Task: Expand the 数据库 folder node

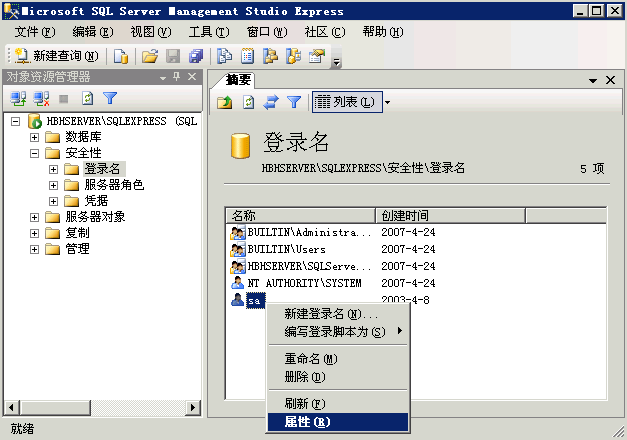Action: point(34,137)
